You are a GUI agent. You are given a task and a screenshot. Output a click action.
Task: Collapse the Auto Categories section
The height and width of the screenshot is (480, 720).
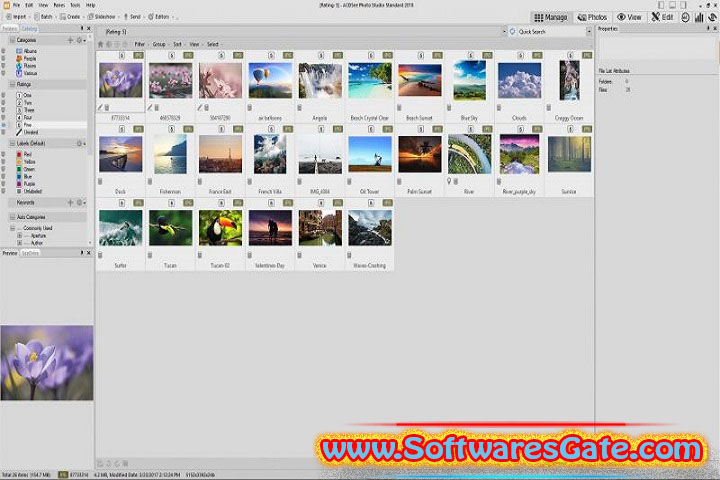click(x=12, y=217)
